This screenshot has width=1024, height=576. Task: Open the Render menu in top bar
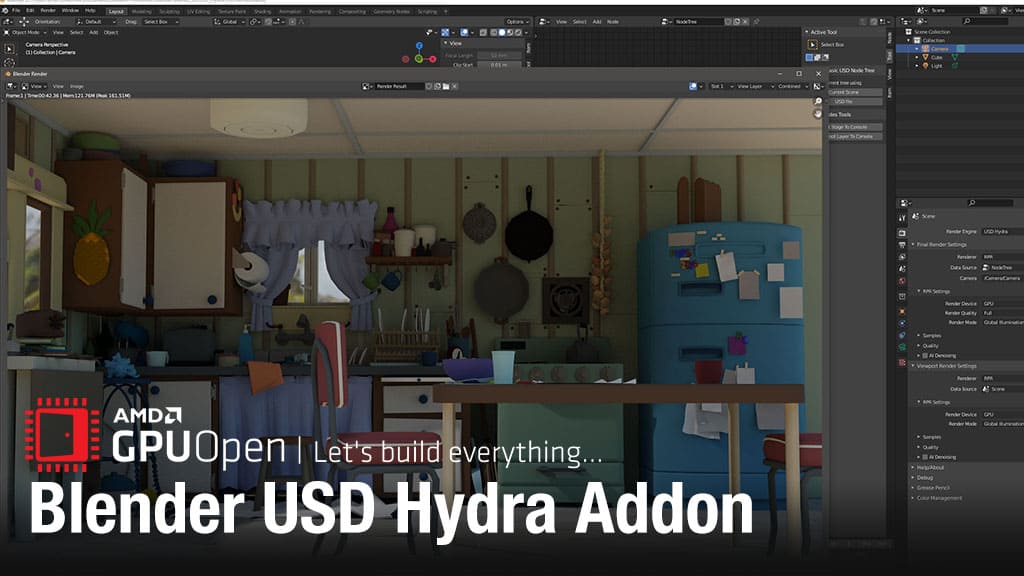[48, 11]
